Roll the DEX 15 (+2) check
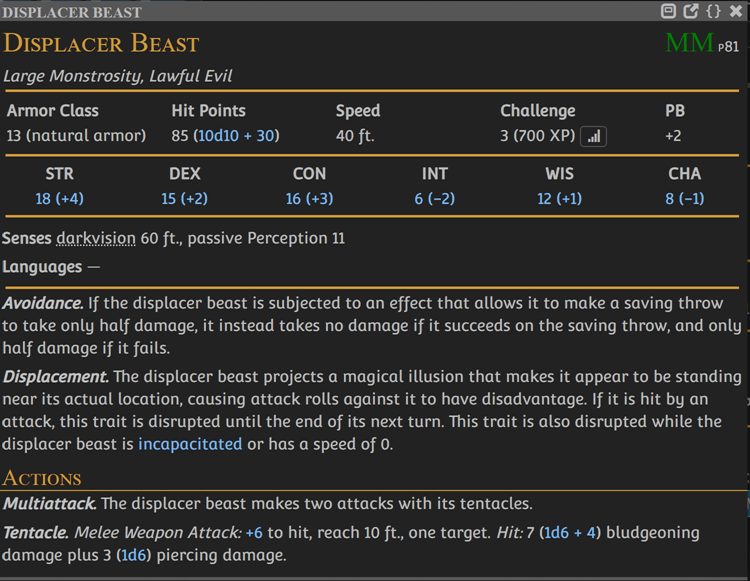 185,198
